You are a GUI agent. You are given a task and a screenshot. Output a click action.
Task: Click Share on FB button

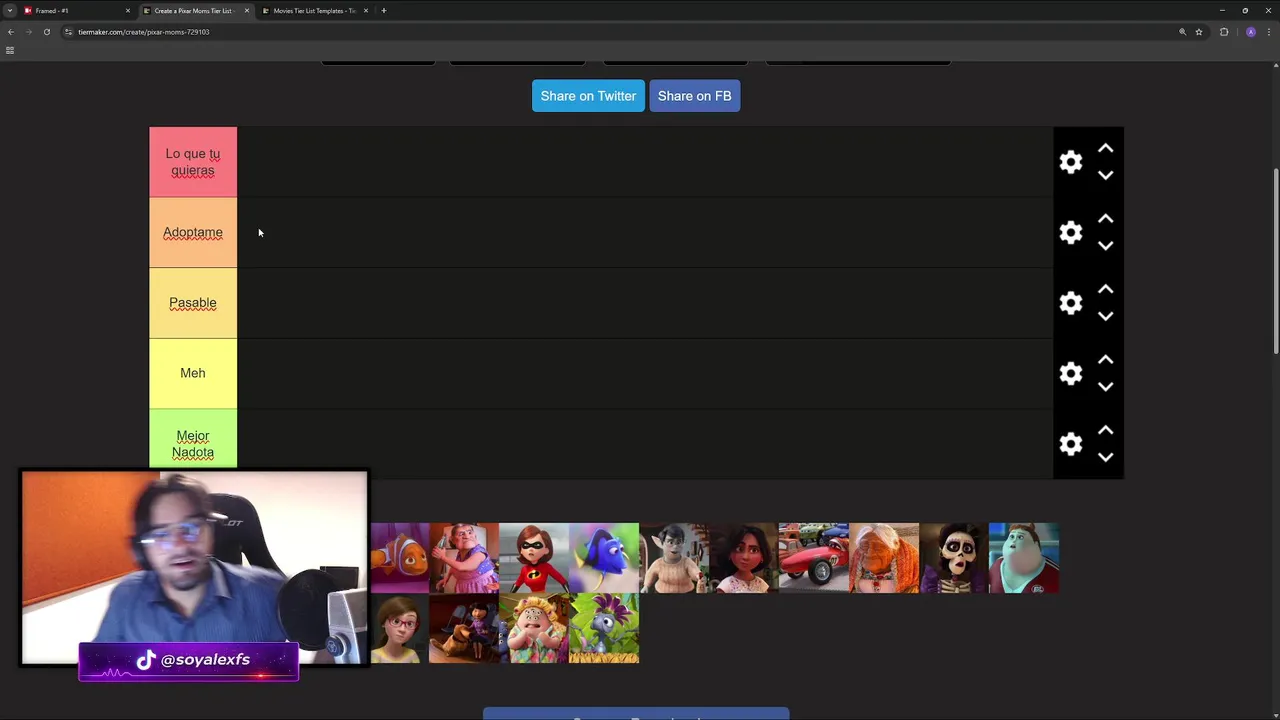click(694, 96)
